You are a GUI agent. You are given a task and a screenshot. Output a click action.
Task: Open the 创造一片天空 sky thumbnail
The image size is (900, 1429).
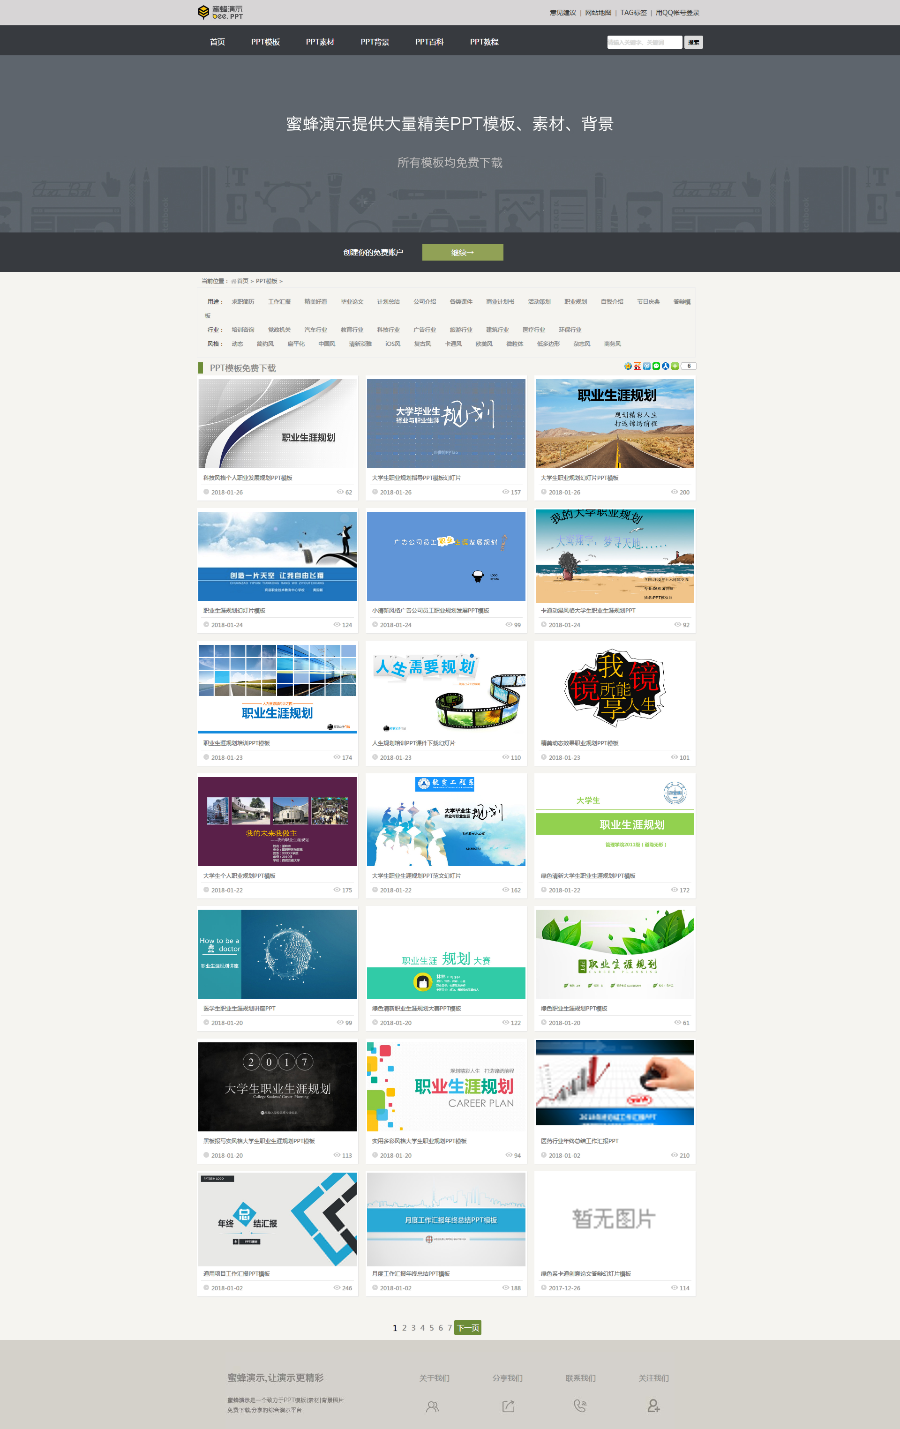(278, 555)
